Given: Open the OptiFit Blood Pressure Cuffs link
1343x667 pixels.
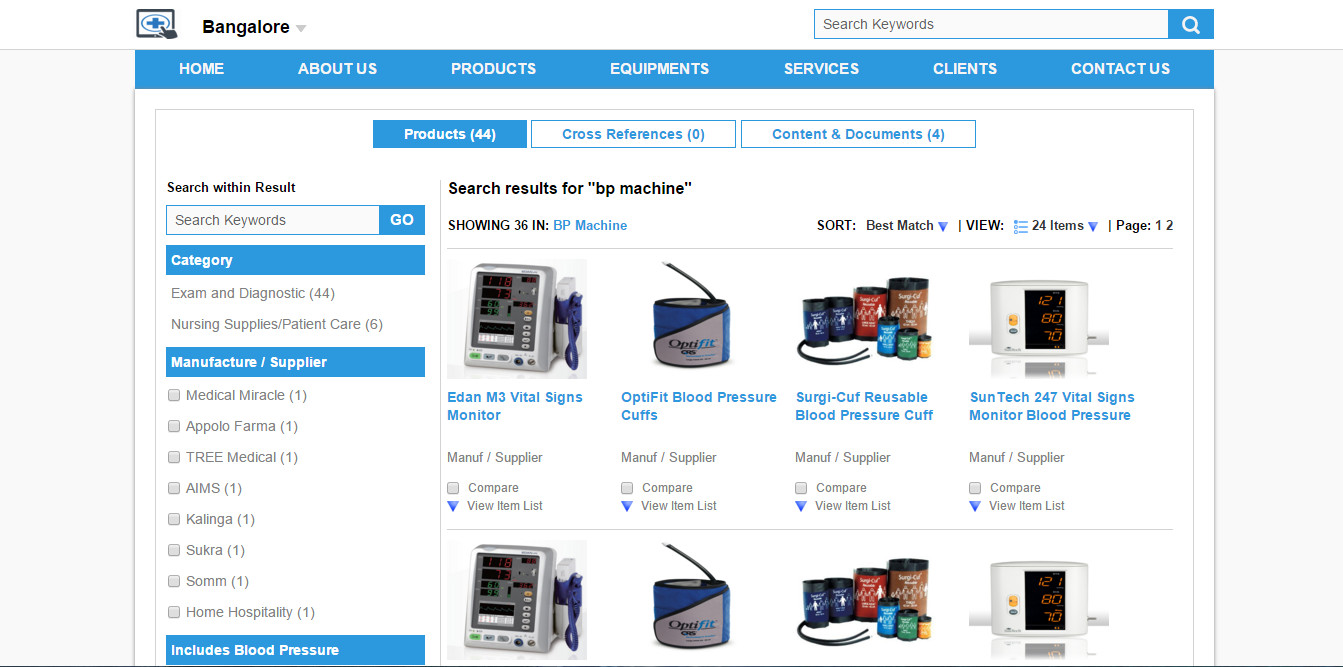Looking at the screenshot, I should (x=698, y=406).
